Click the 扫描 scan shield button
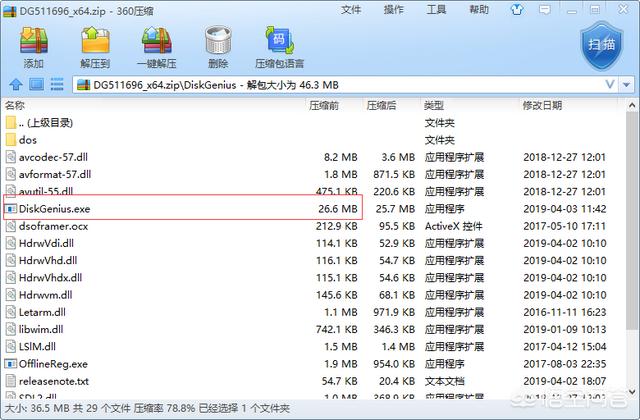This screenshot has height=420, width=640. [602, 46]
